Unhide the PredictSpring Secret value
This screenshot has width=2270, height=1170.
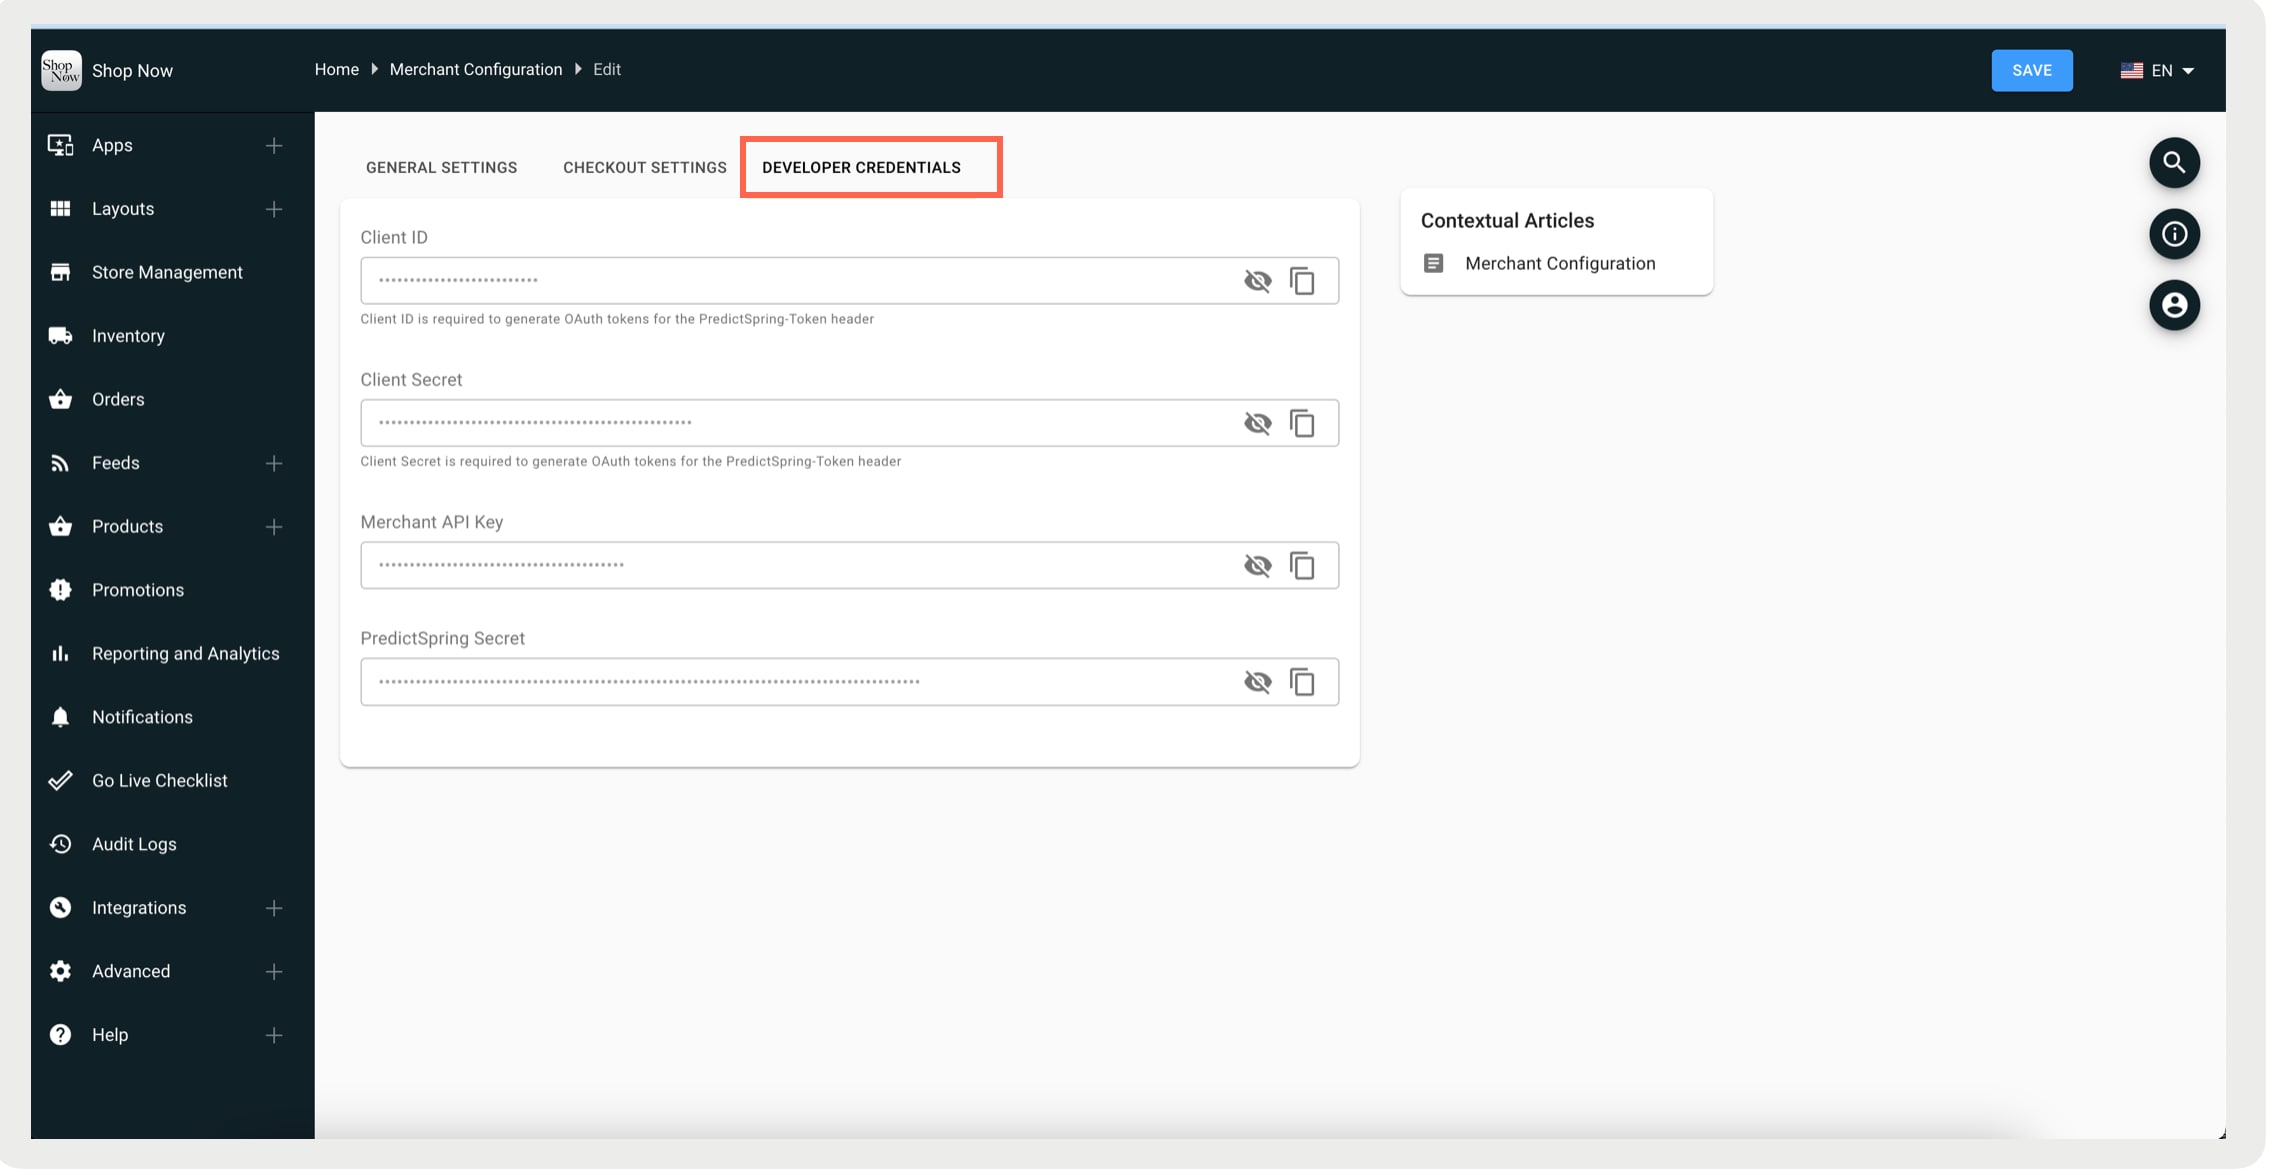pos(1257,681)
